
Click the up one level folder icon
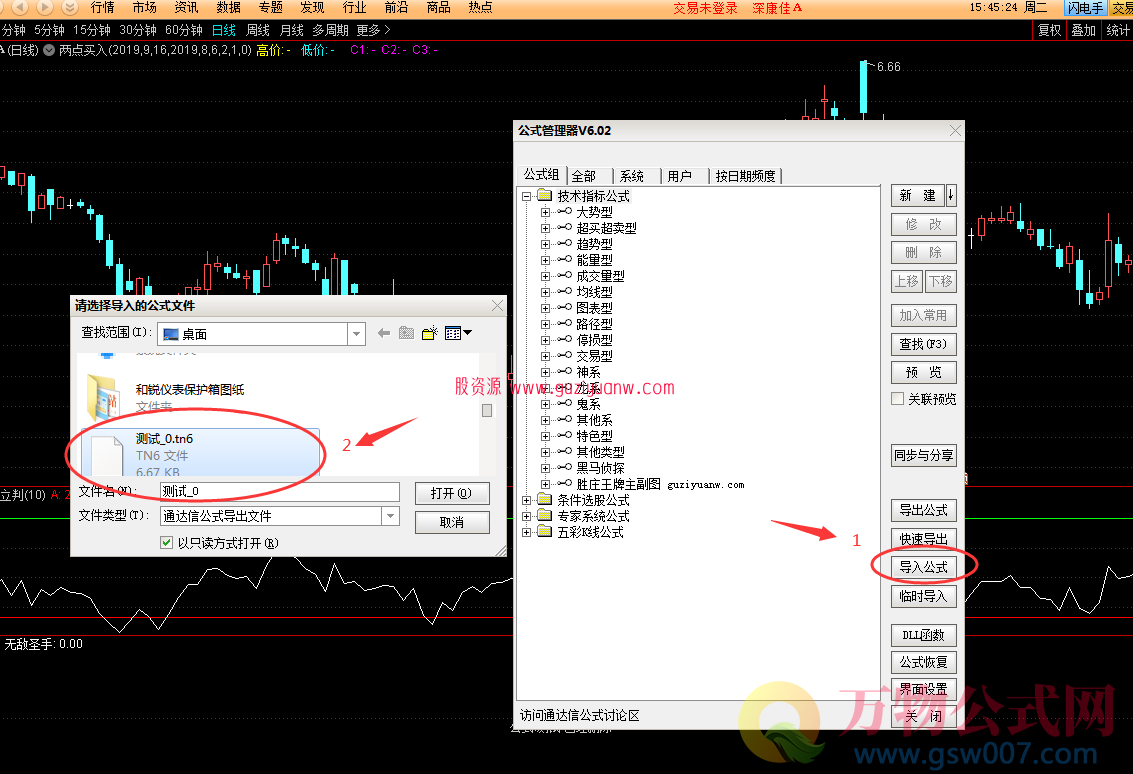coord(406,333)
